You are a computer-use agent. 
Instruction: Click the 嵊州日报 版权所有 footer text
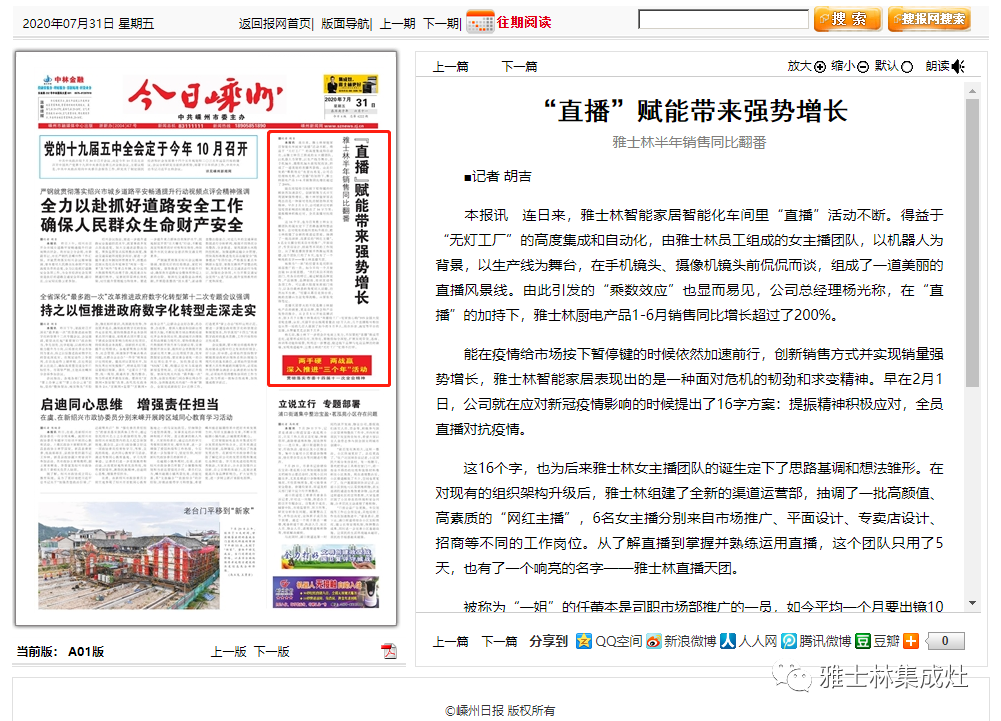(x=500, y=710)
